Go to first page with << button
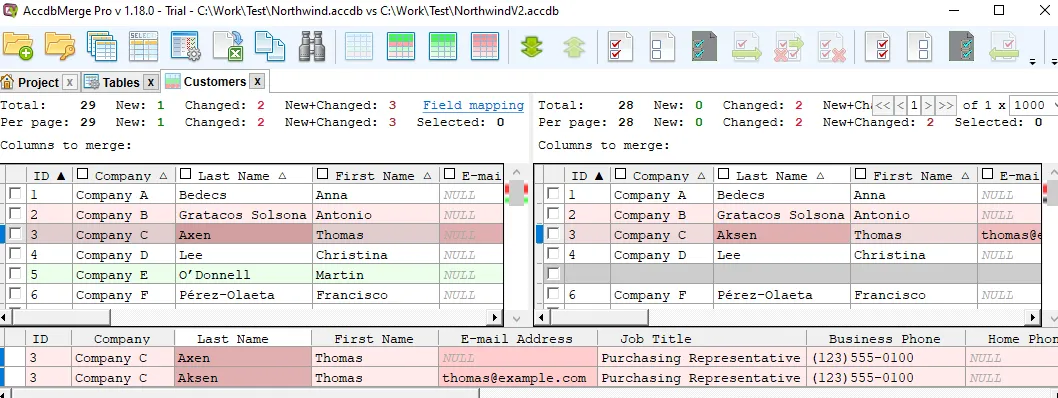The width and height of the screenshot is (1058, 398). (x=883, y=105)
